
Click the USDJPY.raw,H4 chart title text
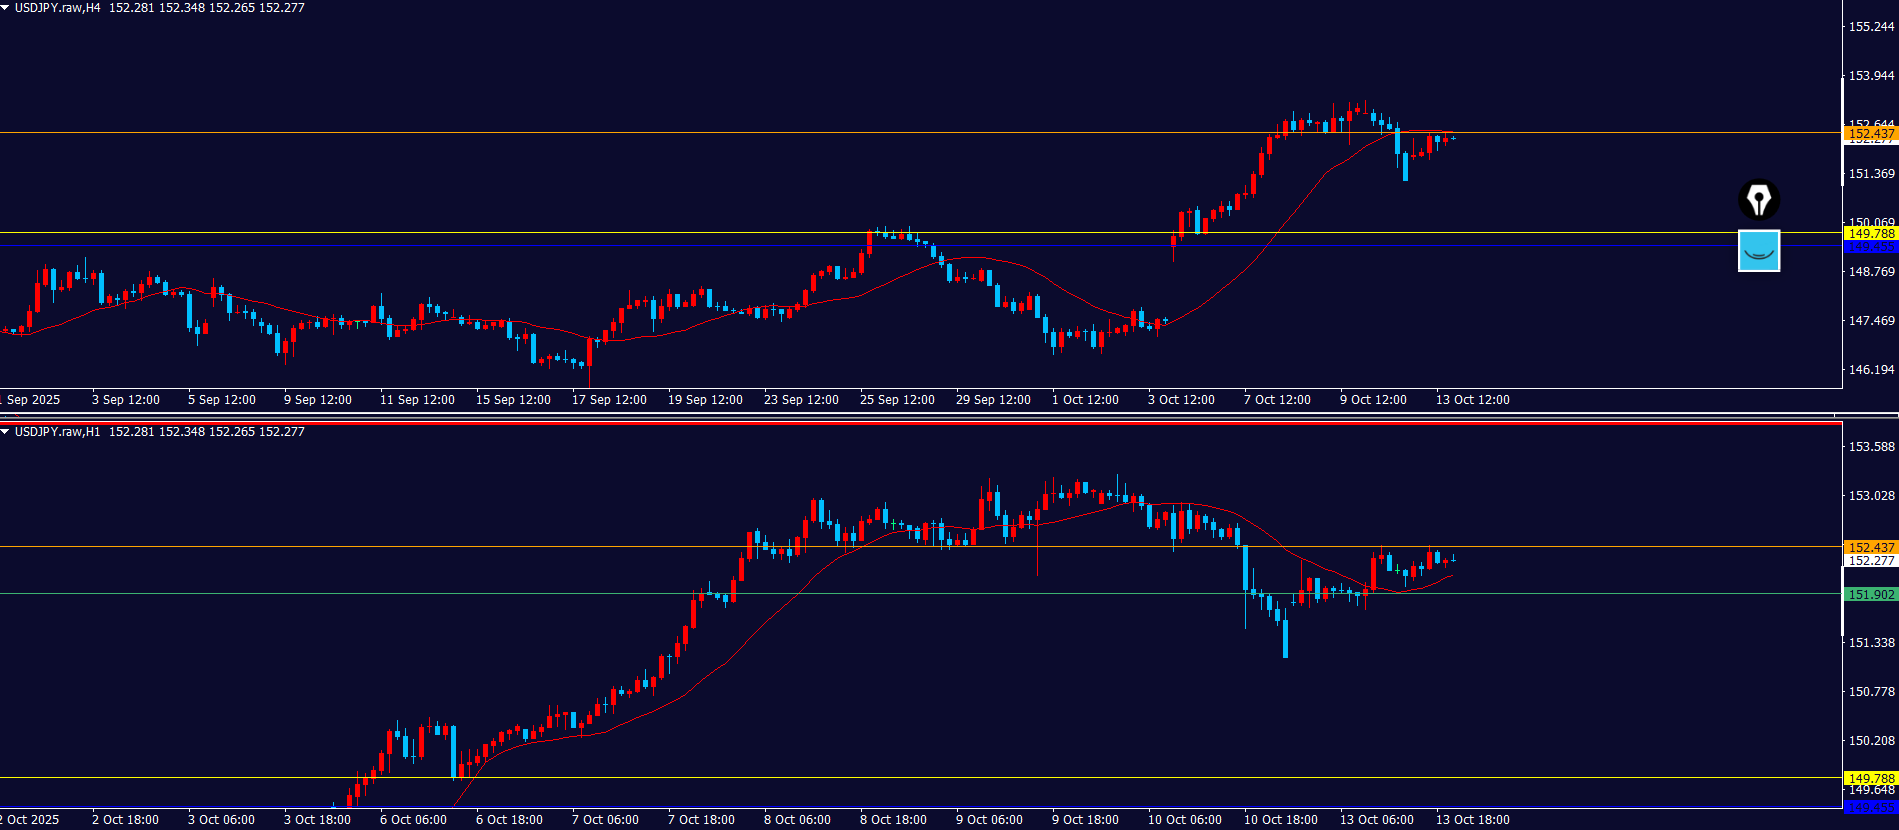[58, 8]
